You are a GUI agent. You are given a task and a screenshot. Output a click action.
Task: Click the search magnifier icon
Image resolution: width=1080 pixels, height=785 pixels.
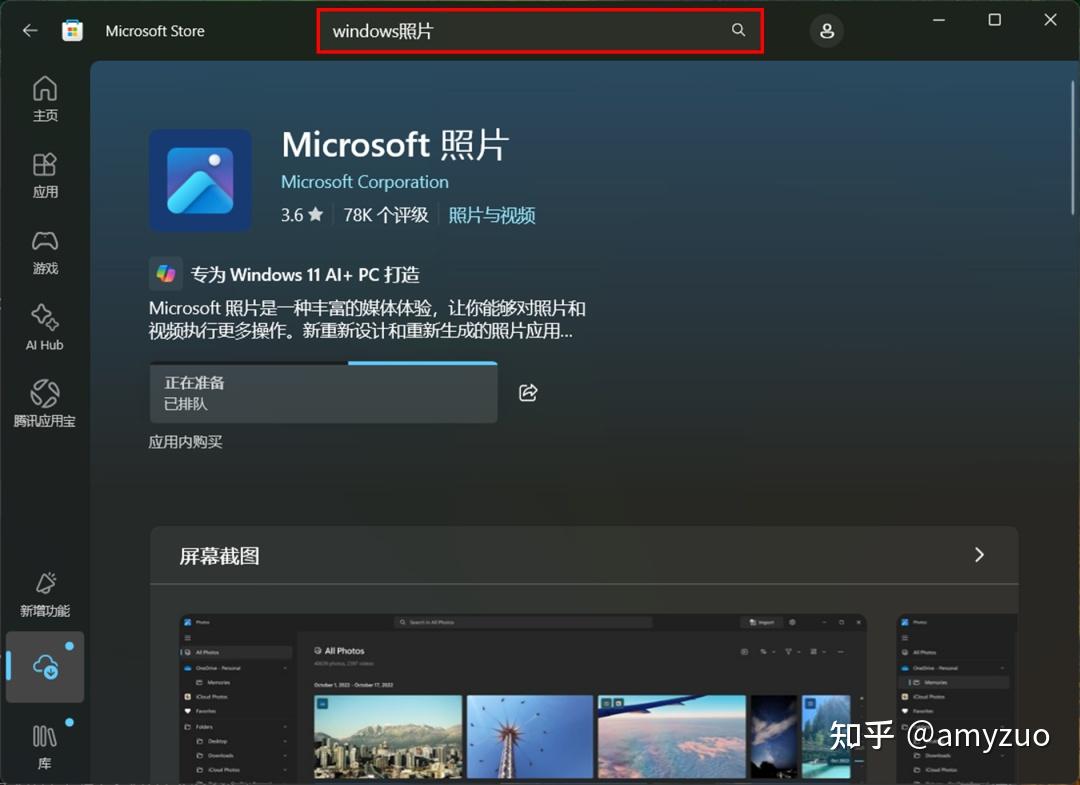click(x=738, y=31)
